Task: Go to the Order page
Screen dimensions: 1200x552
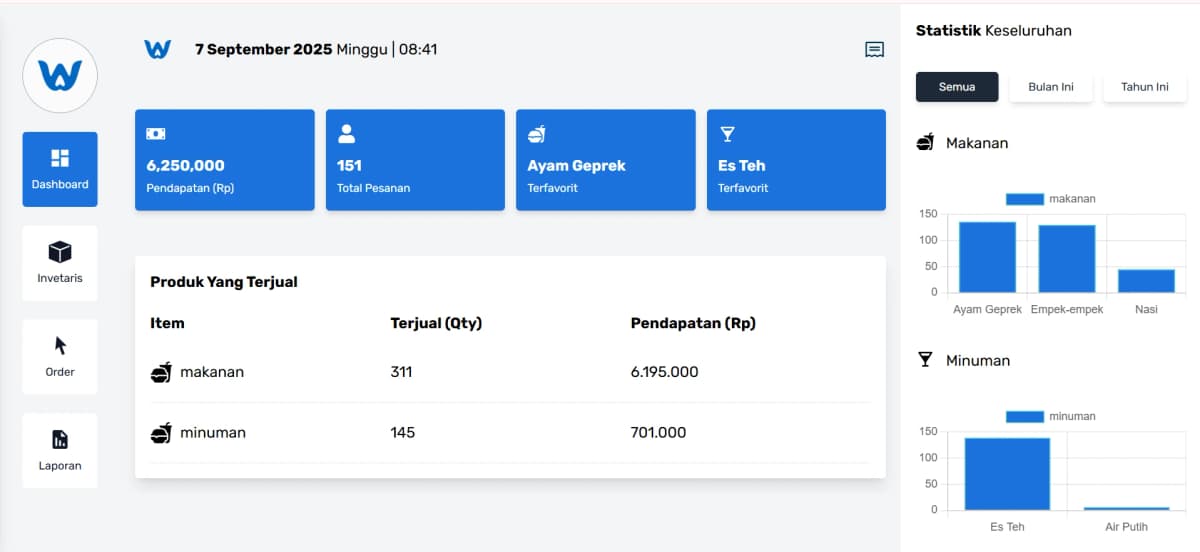Action: coord(60,356)
